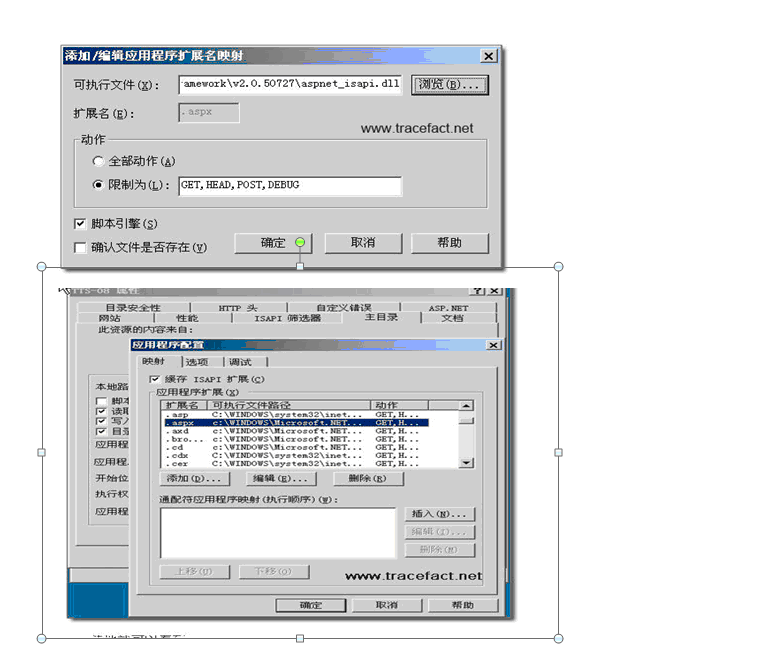Click Browse button next to executable file
Screen dimensions: 783x651
point(449,84)
